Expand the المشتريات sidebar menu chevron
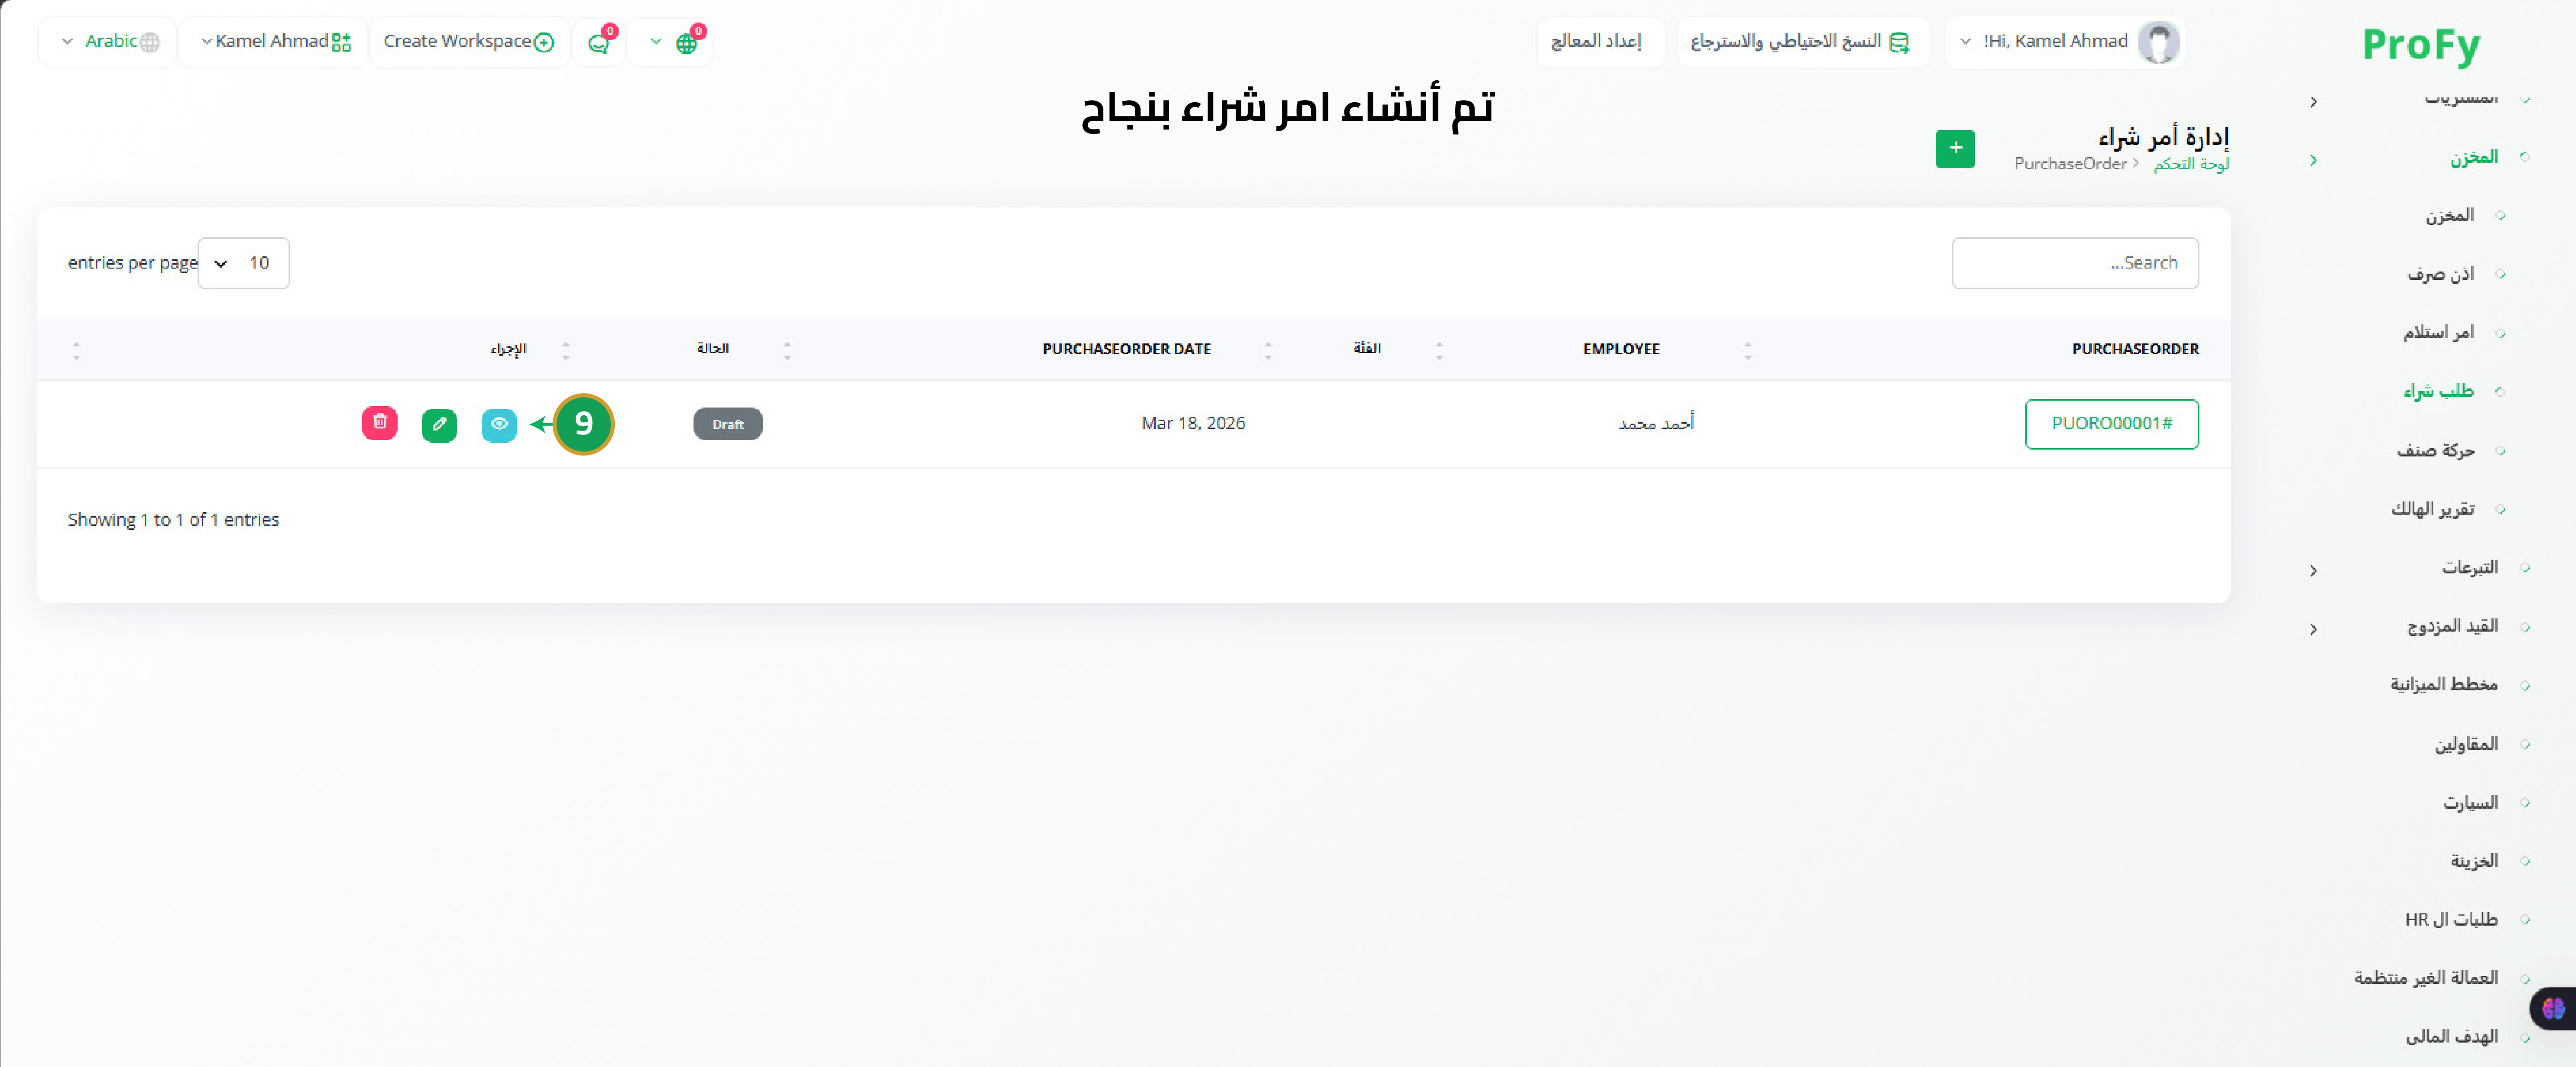Image resolution: width=2576 pixels, height=1067 pixels. [2313, 102]
